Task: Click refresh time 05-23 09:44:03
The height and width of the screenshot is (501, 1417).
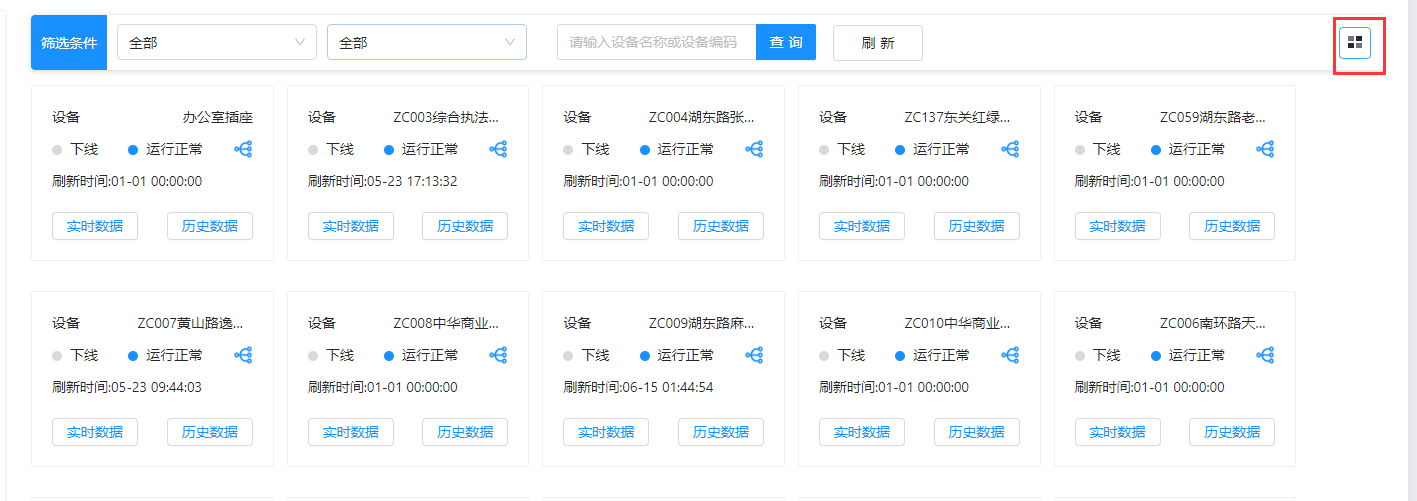Action: [x=127, y=387]
